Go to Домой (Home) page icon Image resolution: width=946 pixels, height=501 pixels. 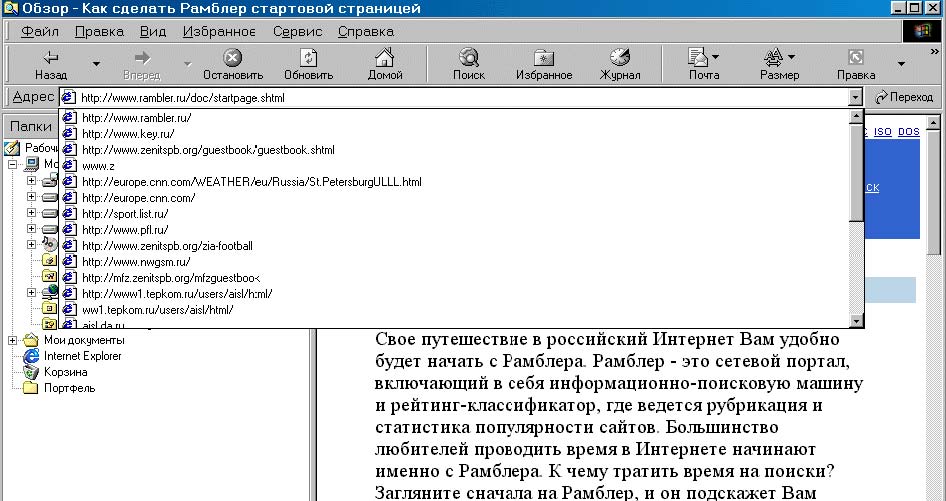pyautogui.click(x=384, y=57)
